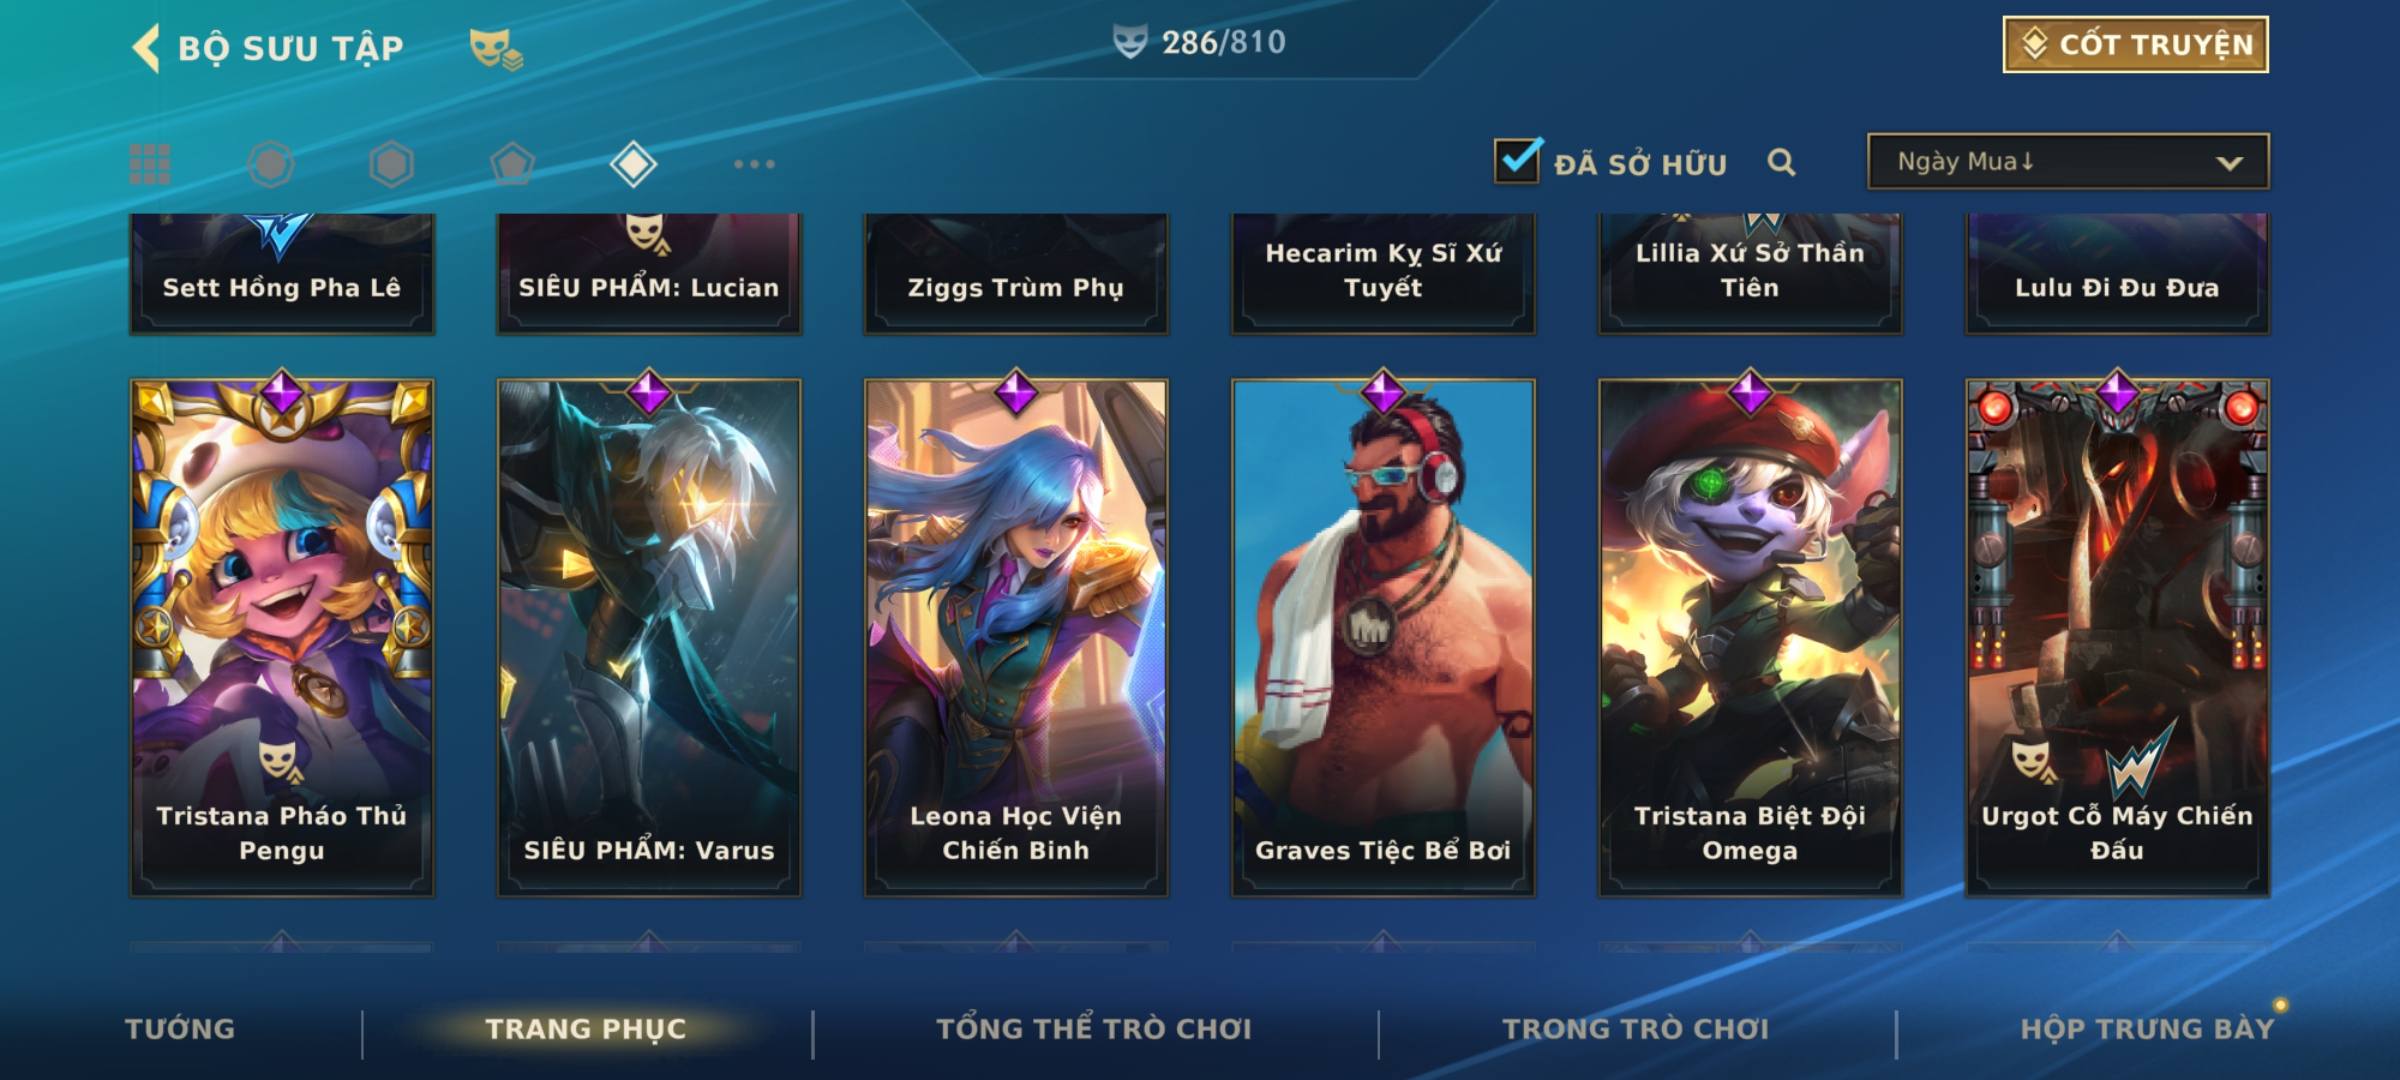Viewport: 2400px width, 1080px height.
Task: Select the diamond rarity filter icon
Action: click(x=633, y=164)
